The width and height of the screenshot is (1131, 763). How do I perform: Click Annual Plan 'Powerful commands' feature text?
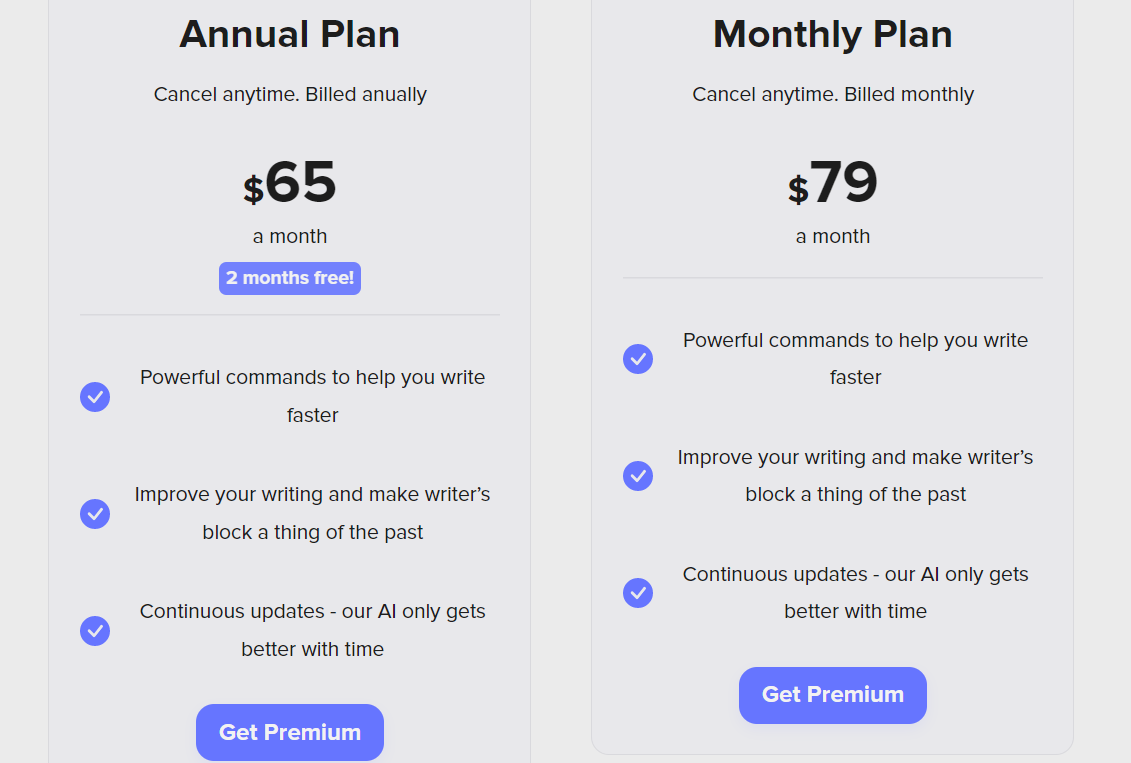pyautogui.click(x=313, y=396)
